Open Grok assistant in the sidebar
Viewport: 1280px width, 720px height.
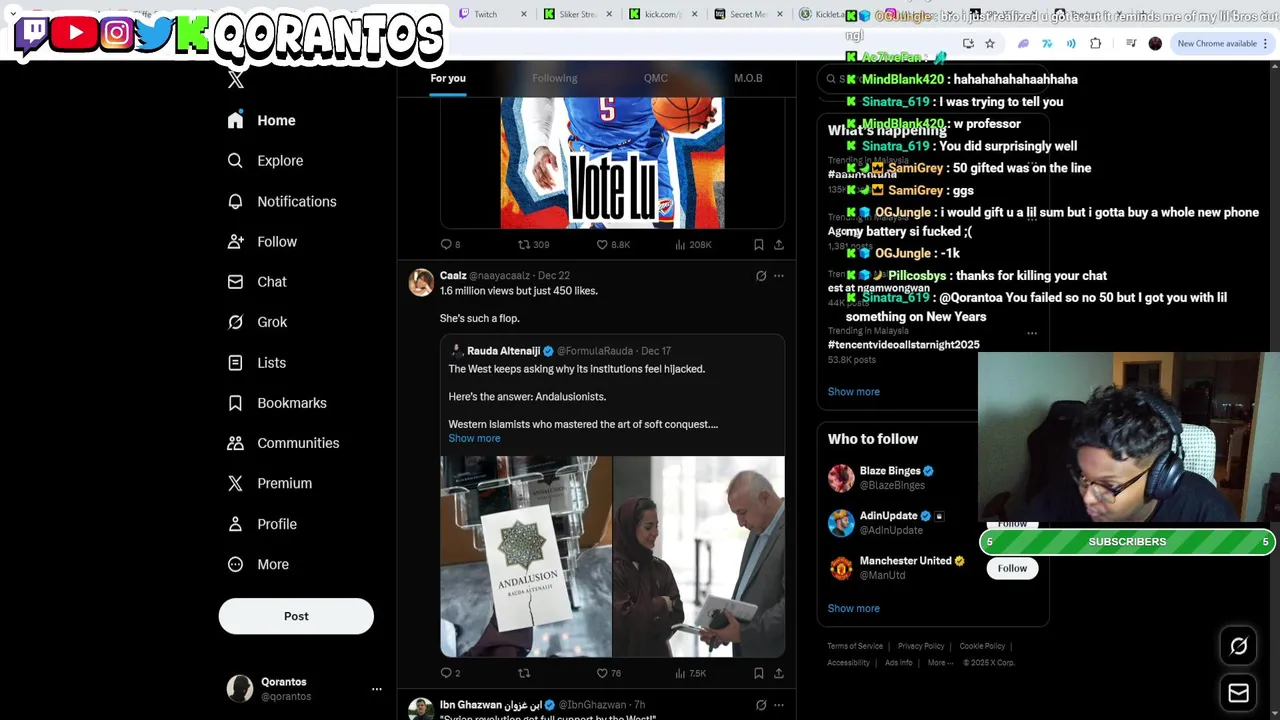[x=257, y=322]
